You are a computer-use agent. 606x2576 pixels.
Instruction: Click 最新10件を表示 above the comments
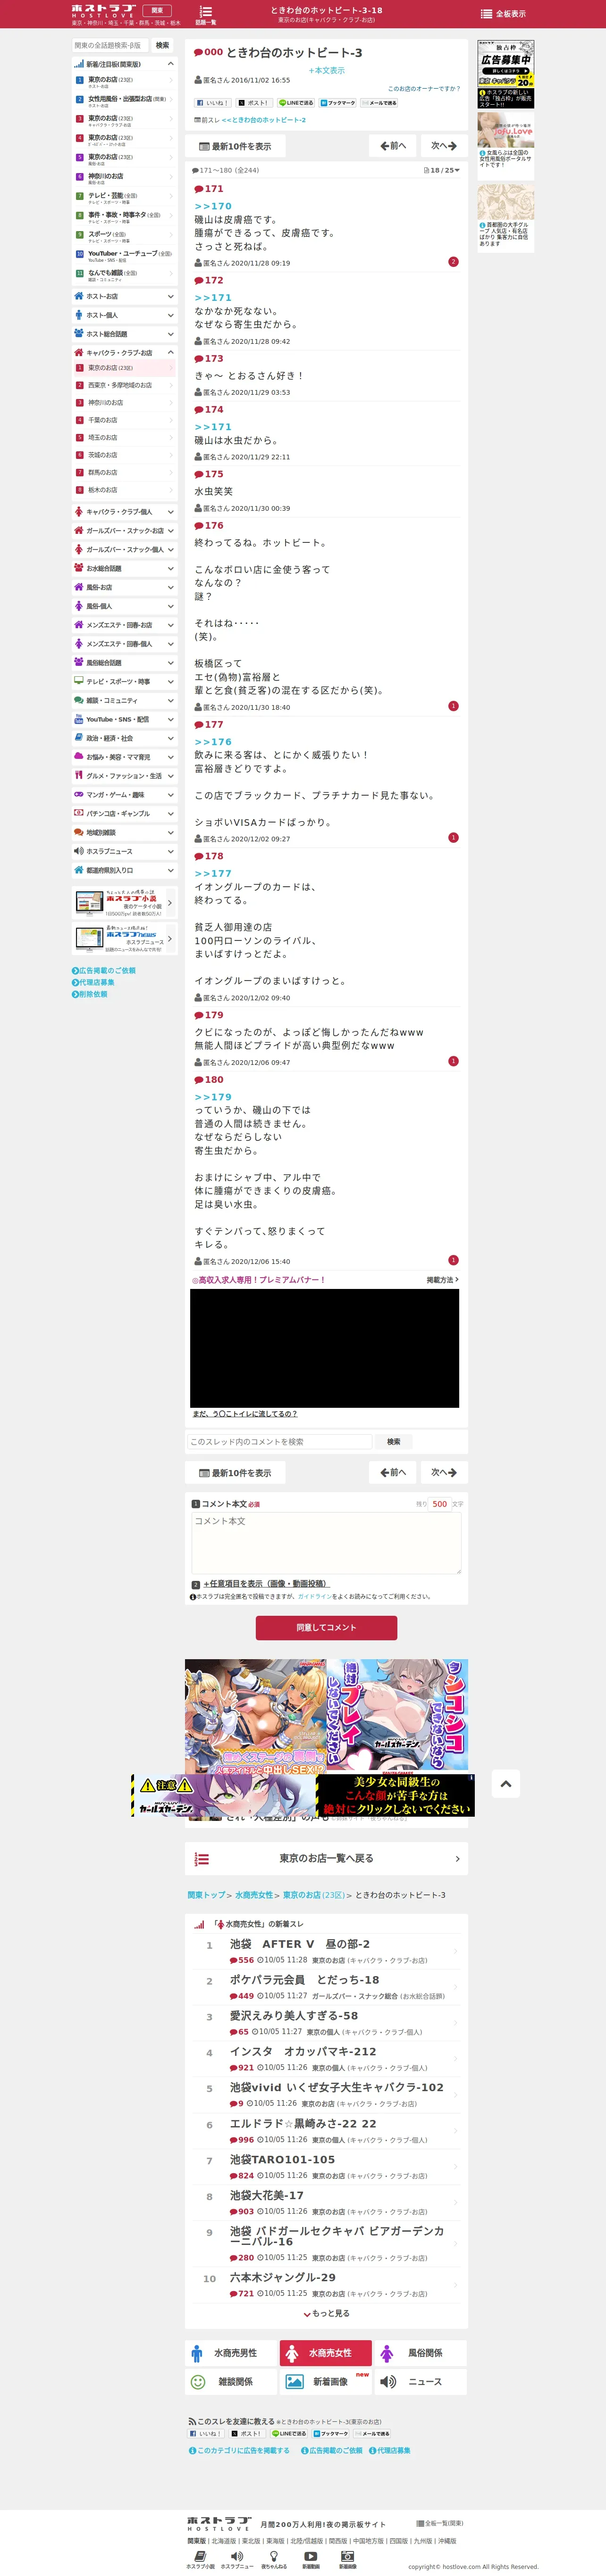(235, 146)
